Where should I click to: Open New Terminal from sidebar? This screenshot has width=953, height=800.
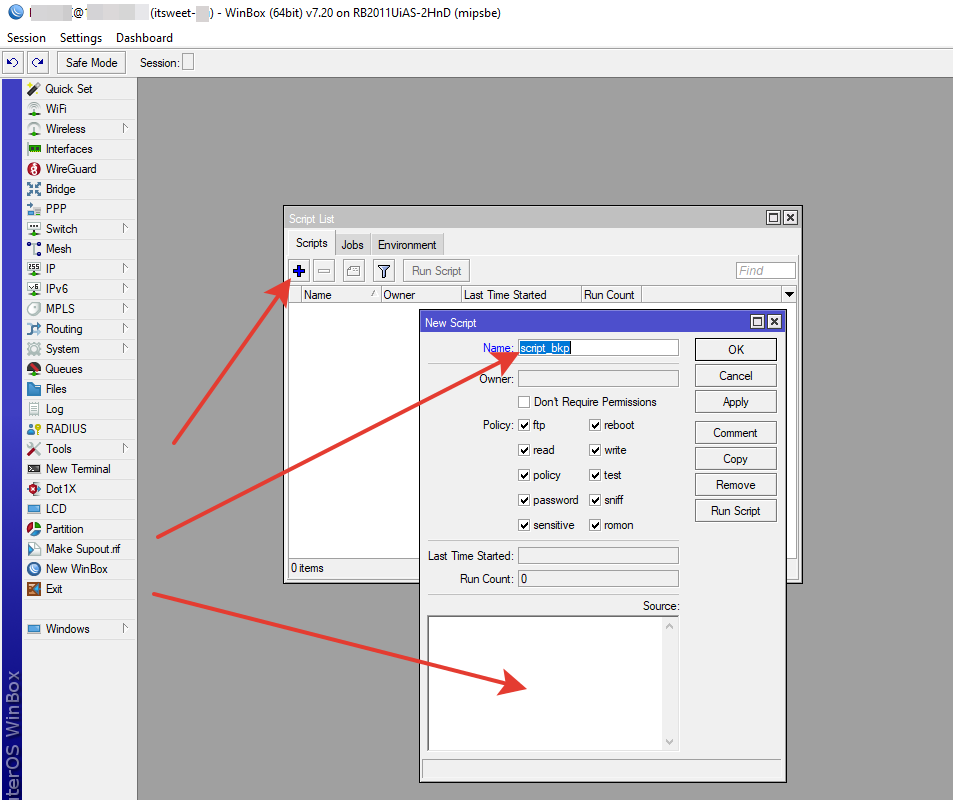(x=77, y=469)
